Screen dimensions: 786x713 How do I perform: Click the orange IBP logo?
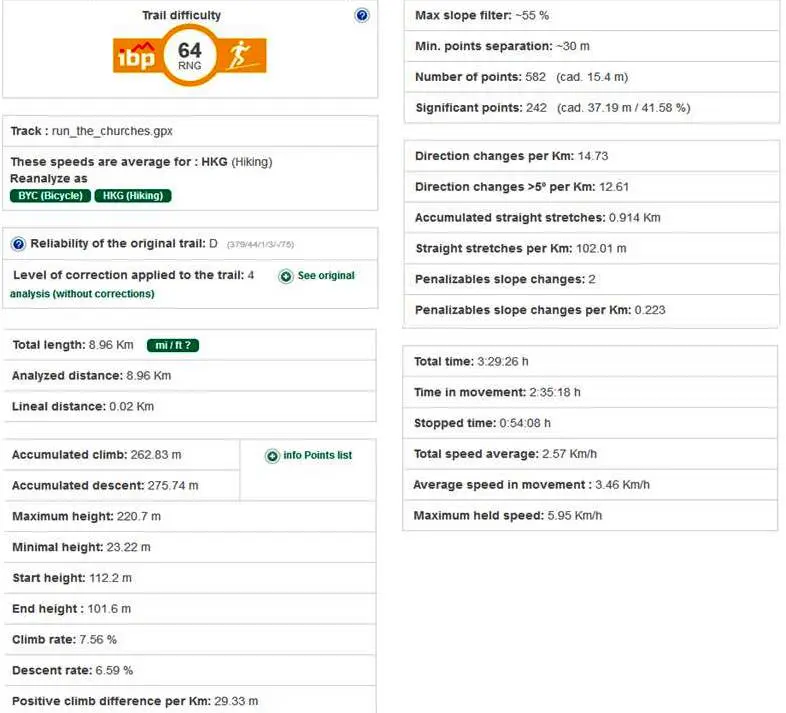tap(138, 56)
